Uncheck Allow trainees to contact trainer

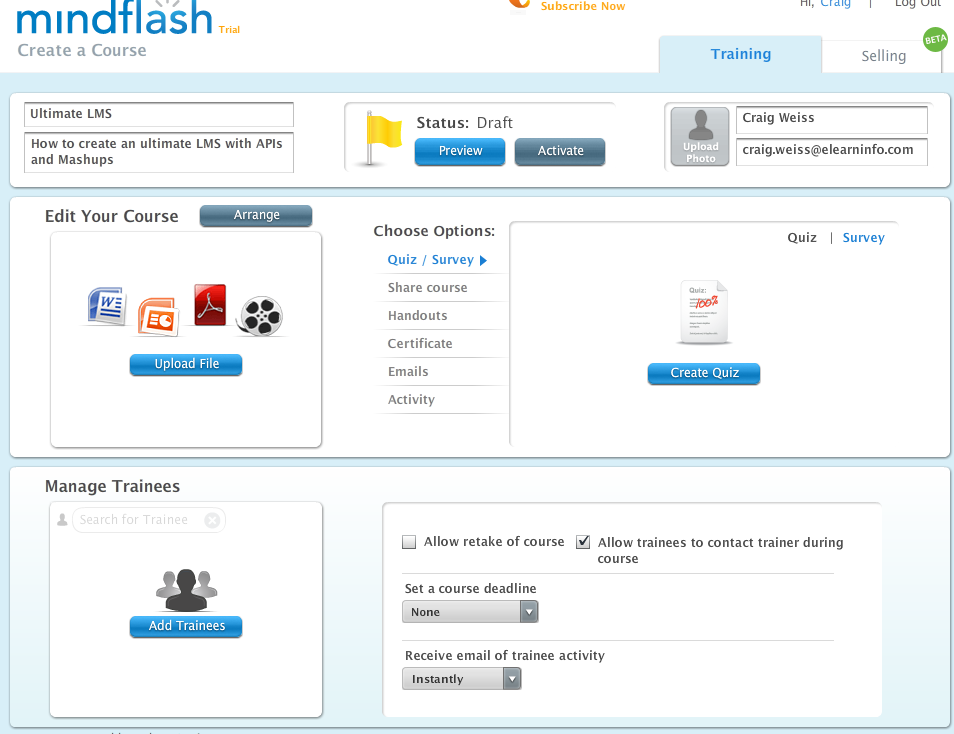pyautogui.click(x=583, y=542)
